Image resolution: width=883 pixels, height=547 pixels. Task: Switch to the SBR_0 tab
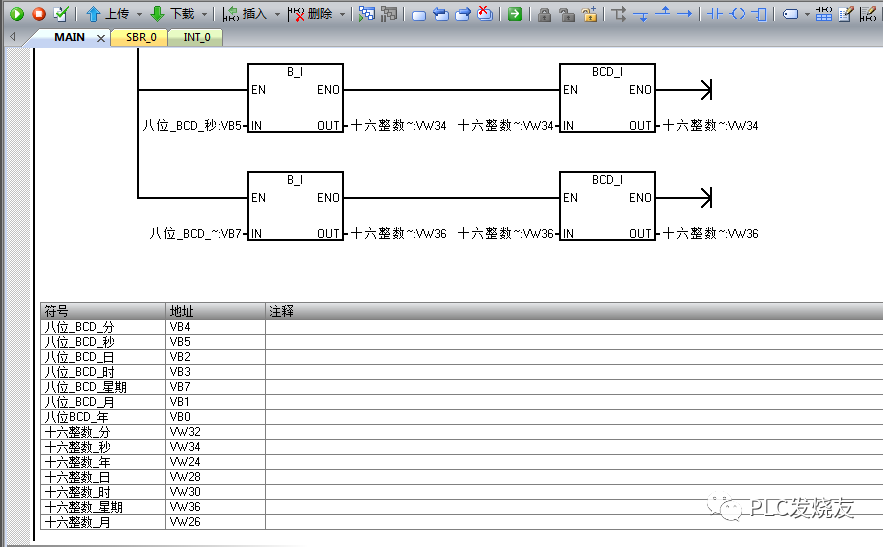(x=141, y=37)
